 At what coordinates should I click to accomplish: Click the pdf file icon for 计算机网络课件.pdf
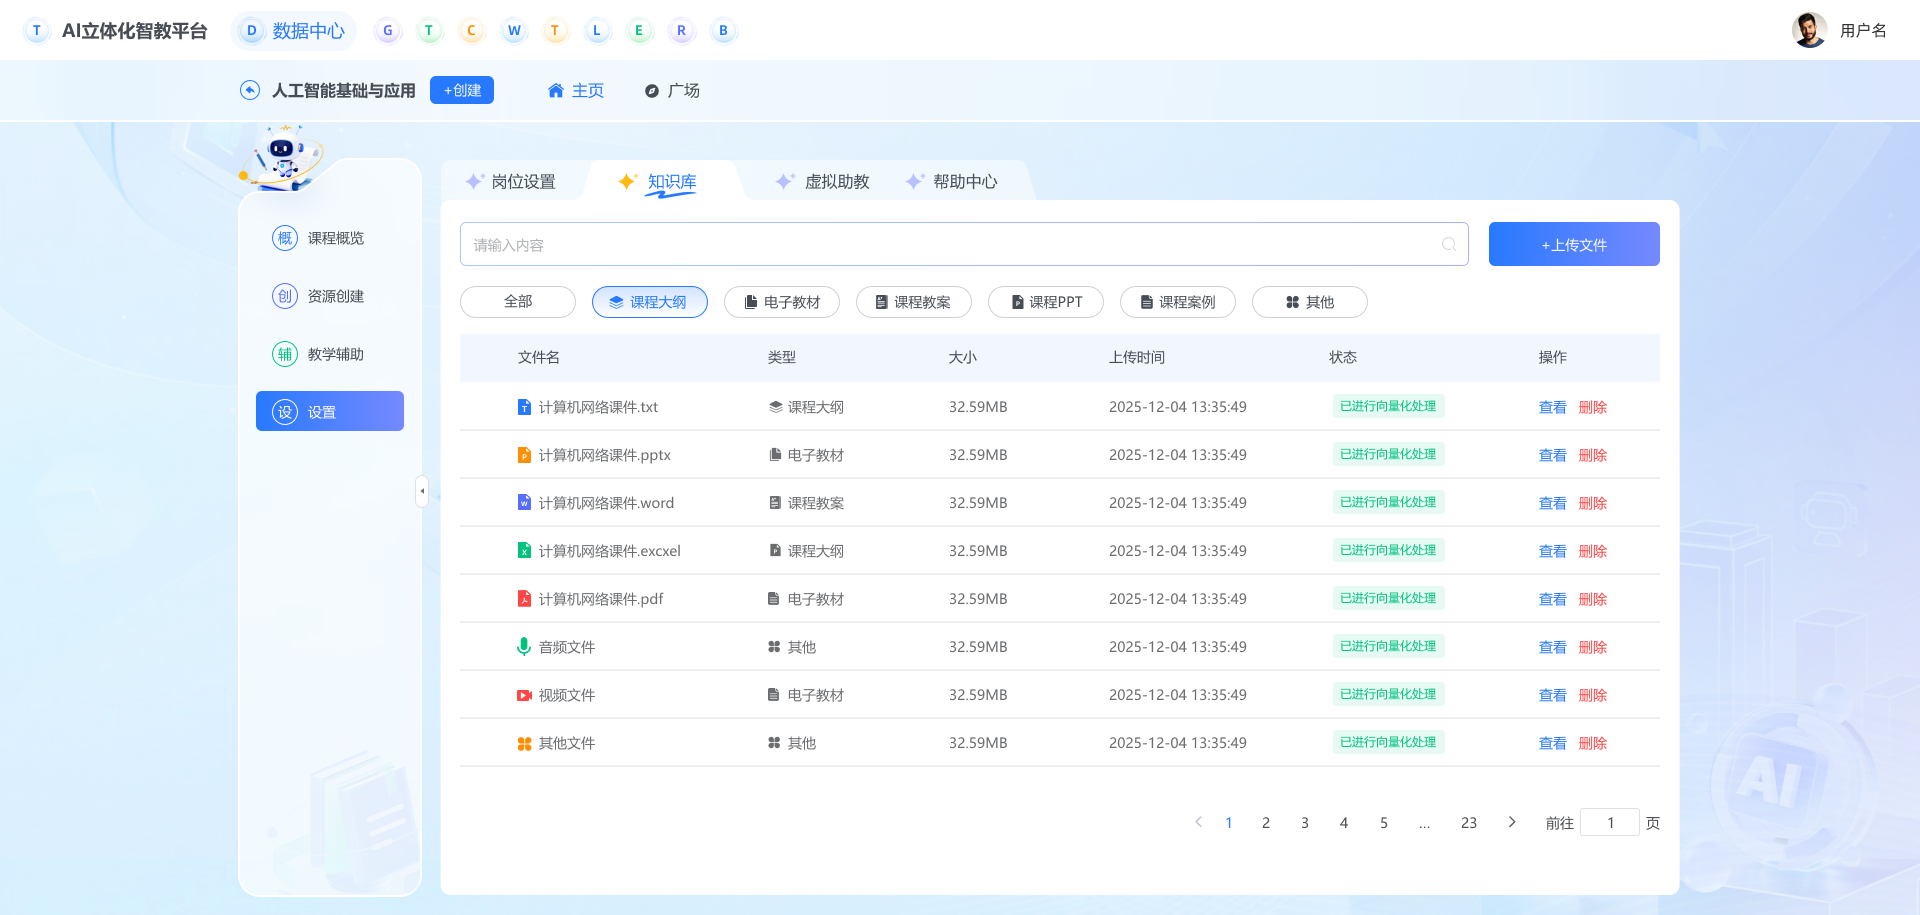pyautogui.click(x=524, y=598)
